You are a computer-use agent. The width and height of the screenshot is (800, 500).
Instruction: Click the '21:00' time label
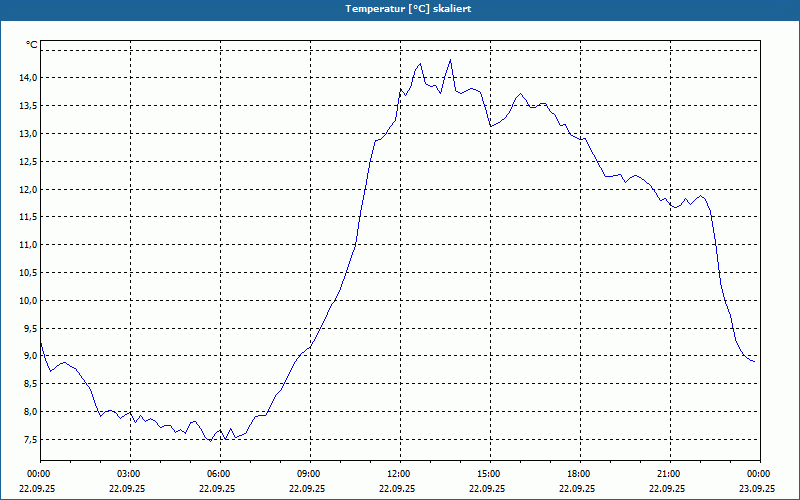tap(669, 474)
